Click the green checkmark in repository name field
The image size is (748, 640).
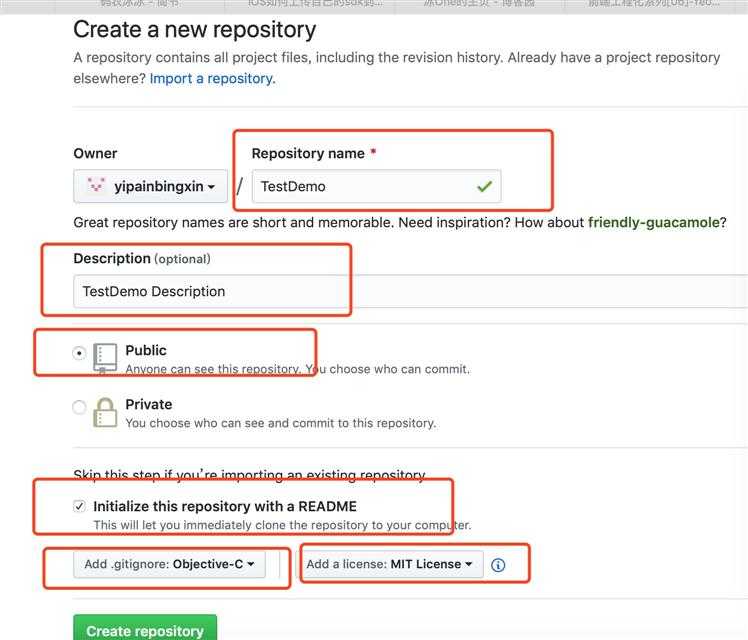pos(484,186)
